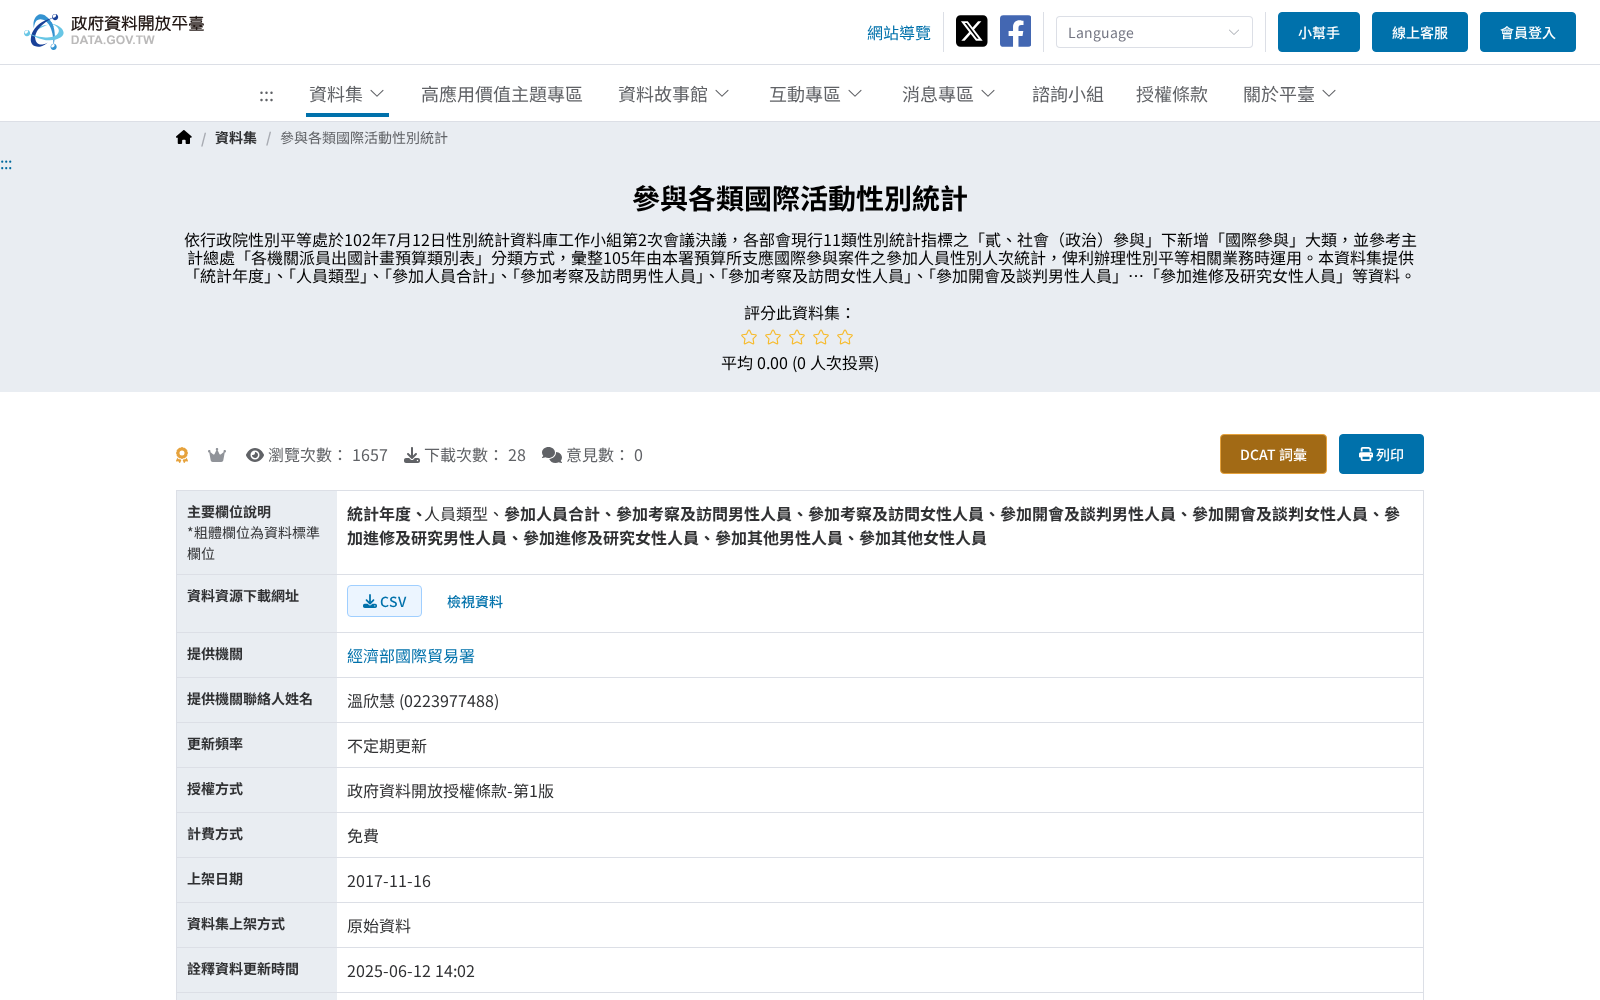Expand the 資料集 menu

pyautogui.click(x=347, y=94)
